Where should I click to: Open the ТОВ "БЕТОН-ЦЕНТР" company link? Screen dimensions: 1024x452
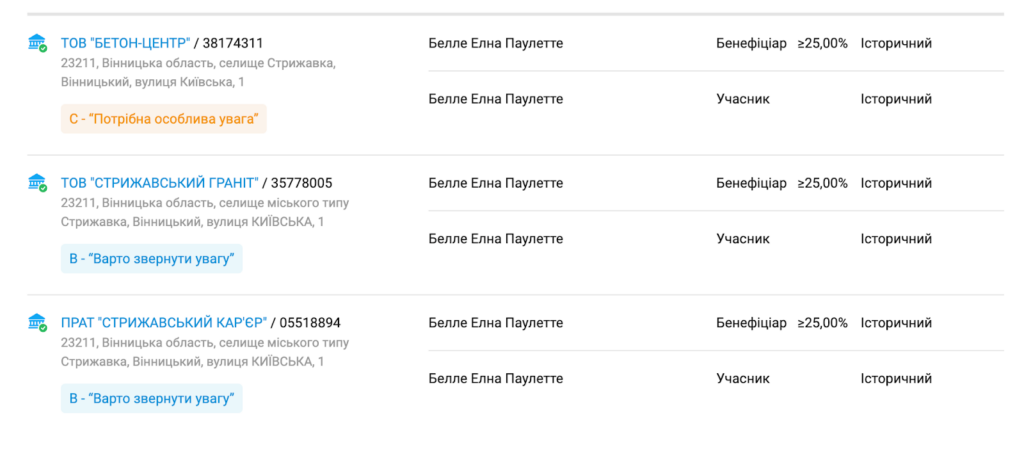pos(125,43)
